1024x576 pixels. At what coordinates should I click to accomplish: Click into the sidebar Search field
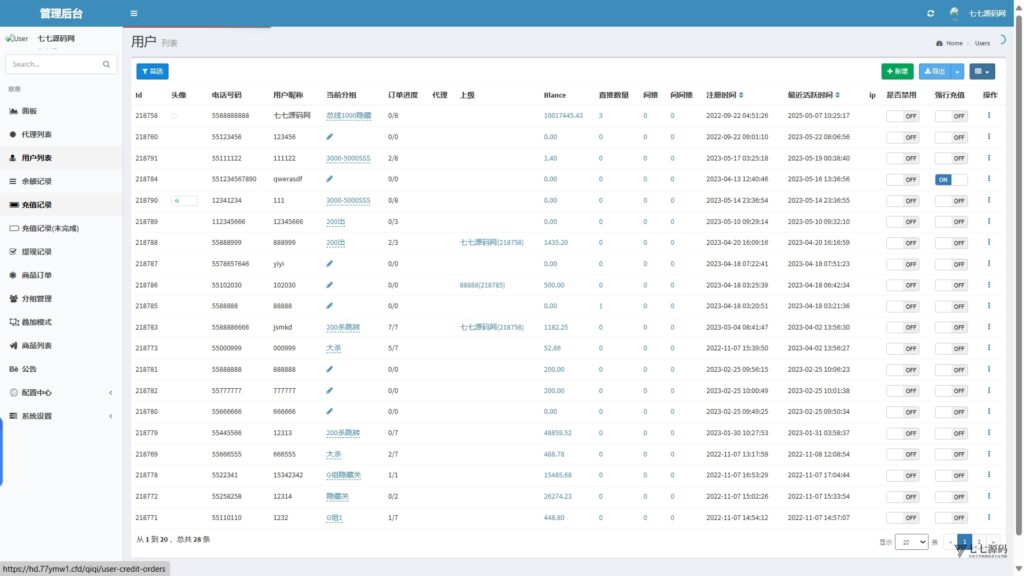[55, 64]
